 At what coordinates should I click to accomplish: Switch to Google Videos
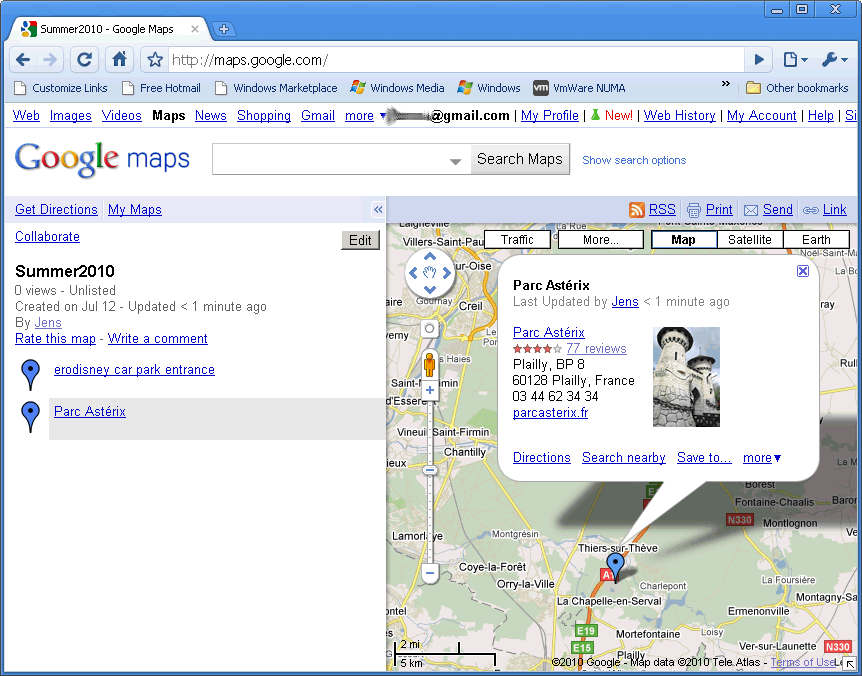(121, 115)
